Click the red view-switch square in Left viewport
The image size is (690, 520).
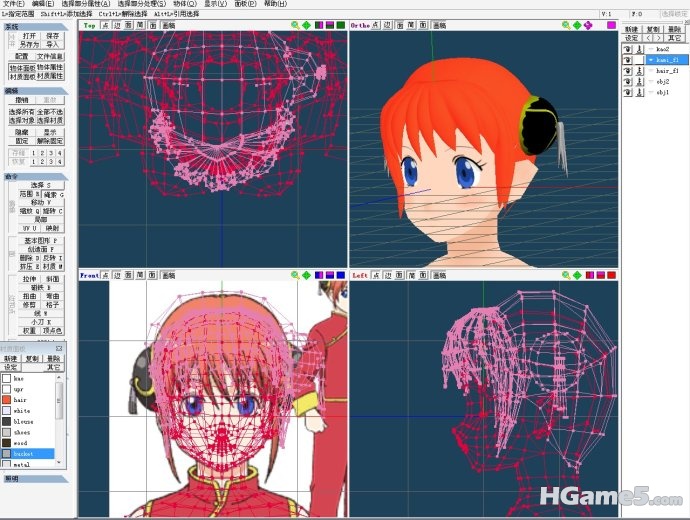pyautogui.click(x=609, y=274)
